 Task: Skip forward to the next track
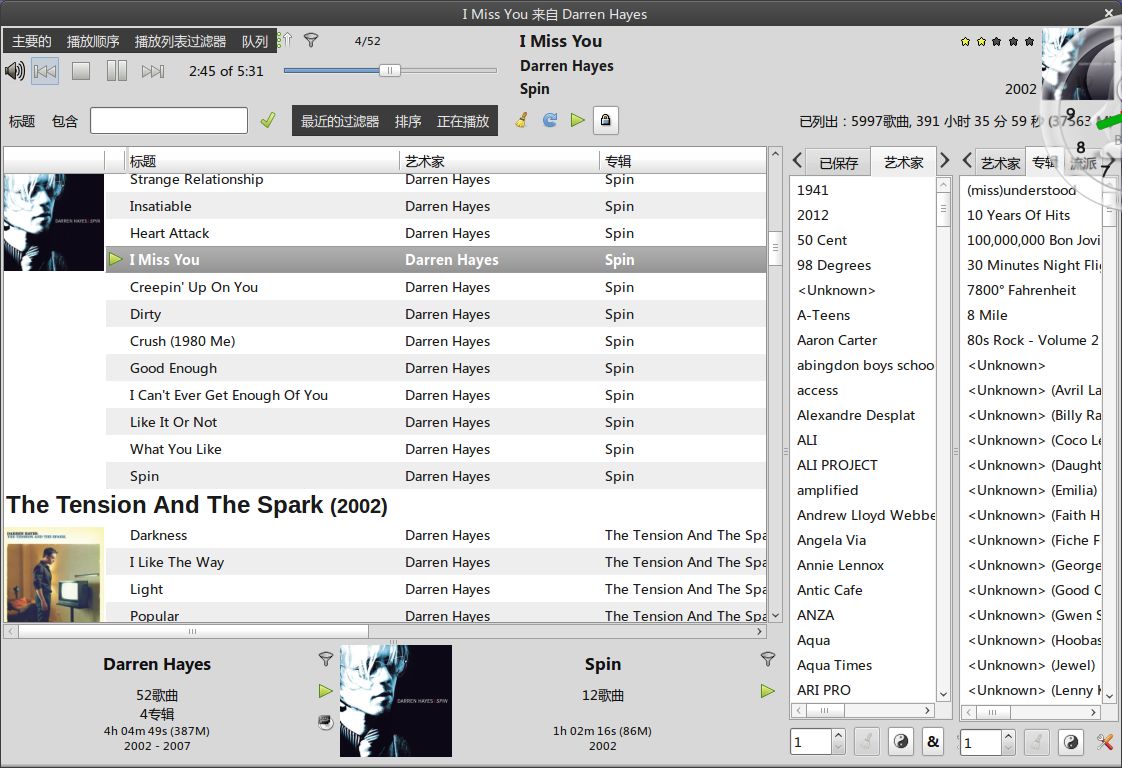(x=152, y=71)
